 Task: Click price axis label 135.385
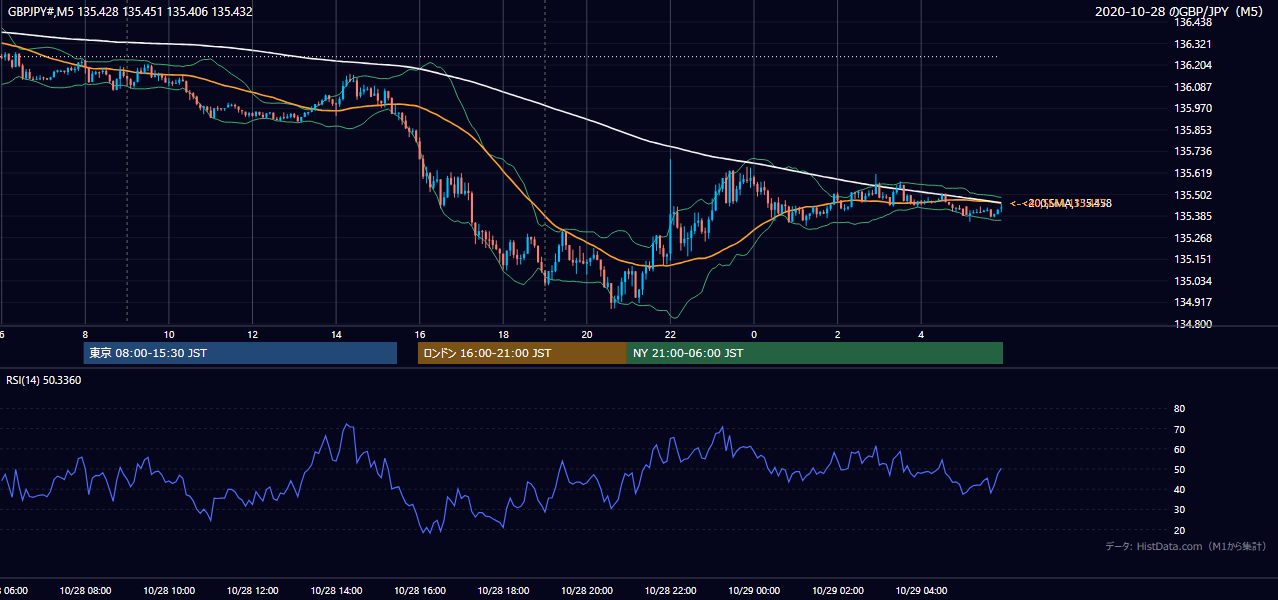(1192, 216)
